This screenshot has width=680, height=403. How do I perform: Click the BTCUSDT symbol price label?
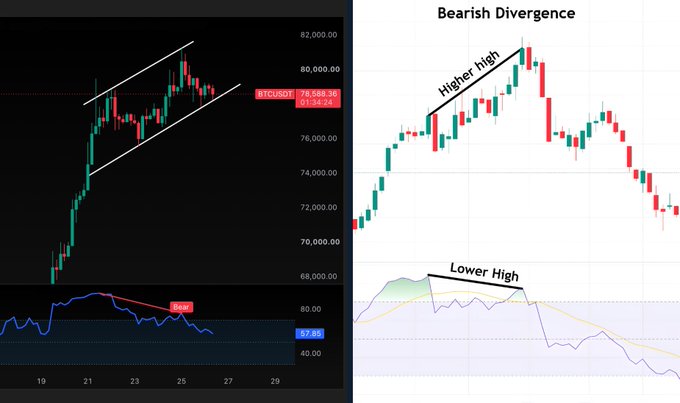(x=275, y=94)
